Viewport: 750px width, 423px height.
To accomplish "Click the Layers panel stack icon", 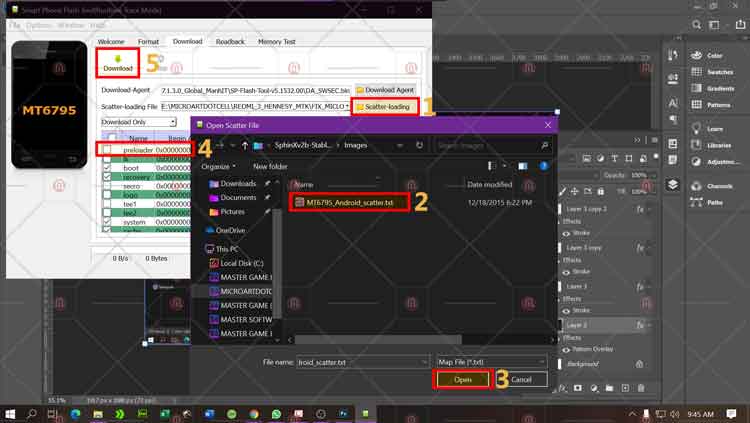I will tap(673, 185).
